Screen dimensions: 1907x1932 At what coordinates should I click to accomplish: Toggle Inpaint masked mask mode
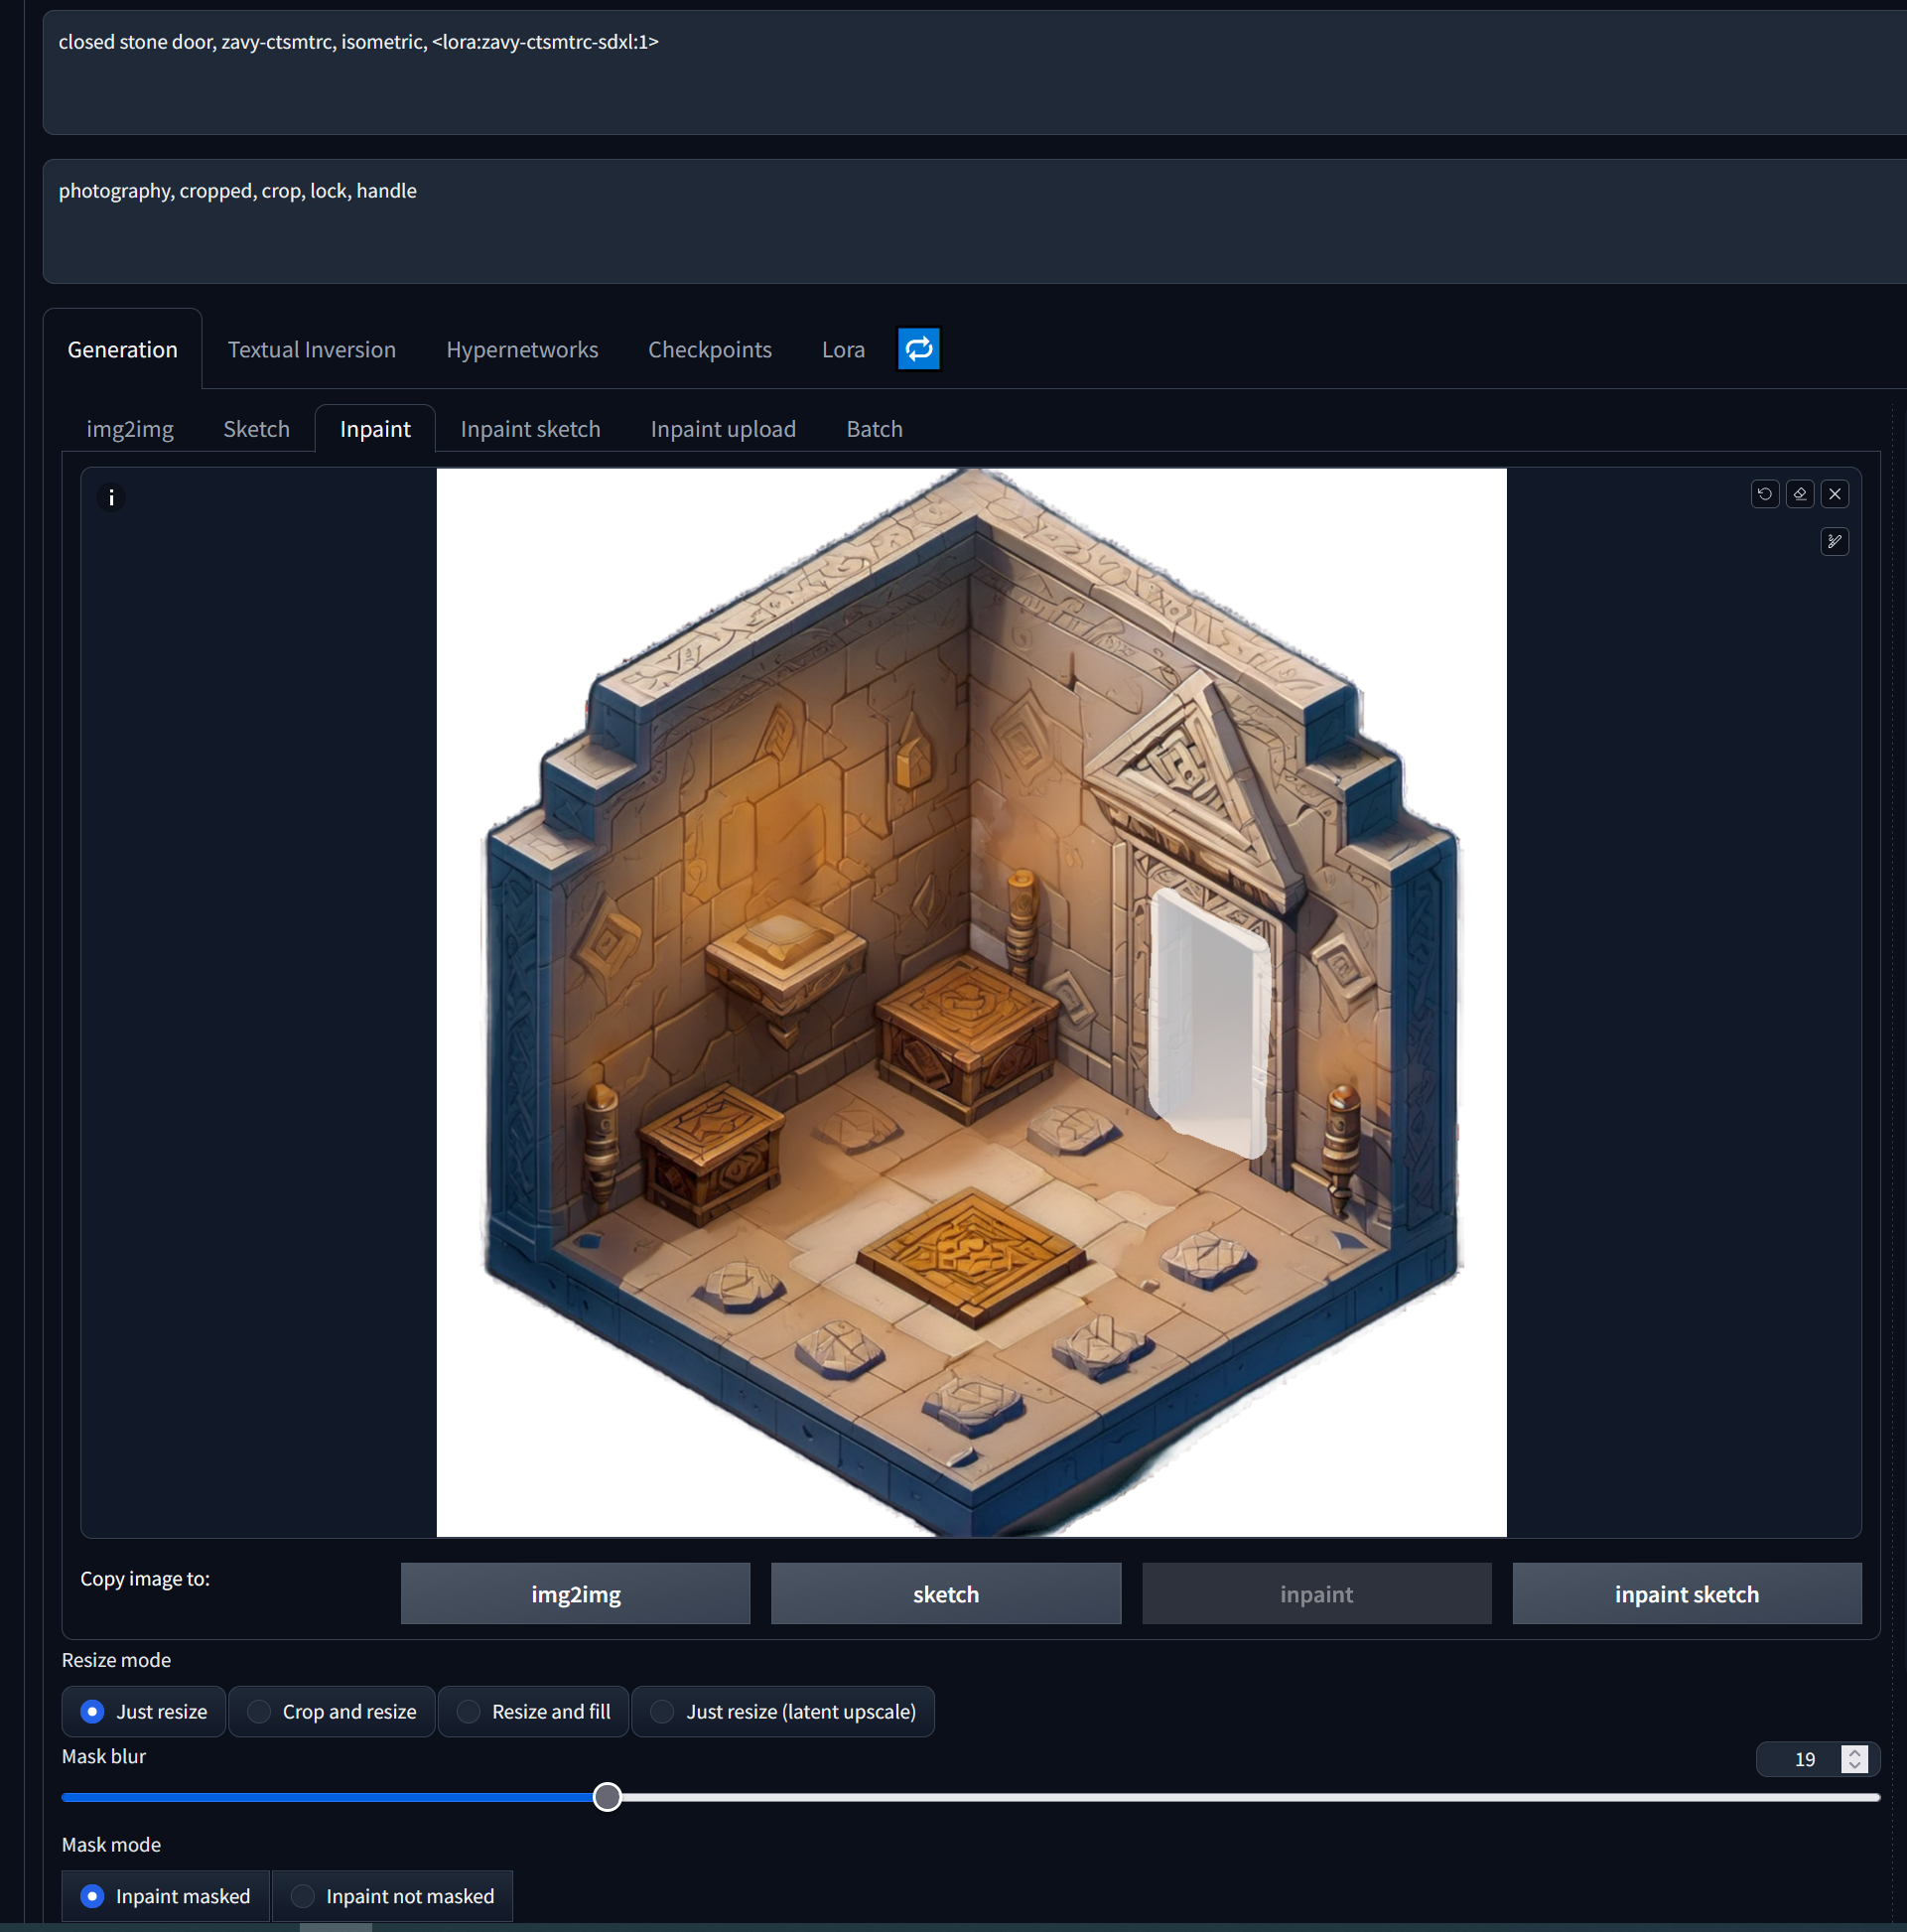pyautogui.click(x=94, y=1895)
